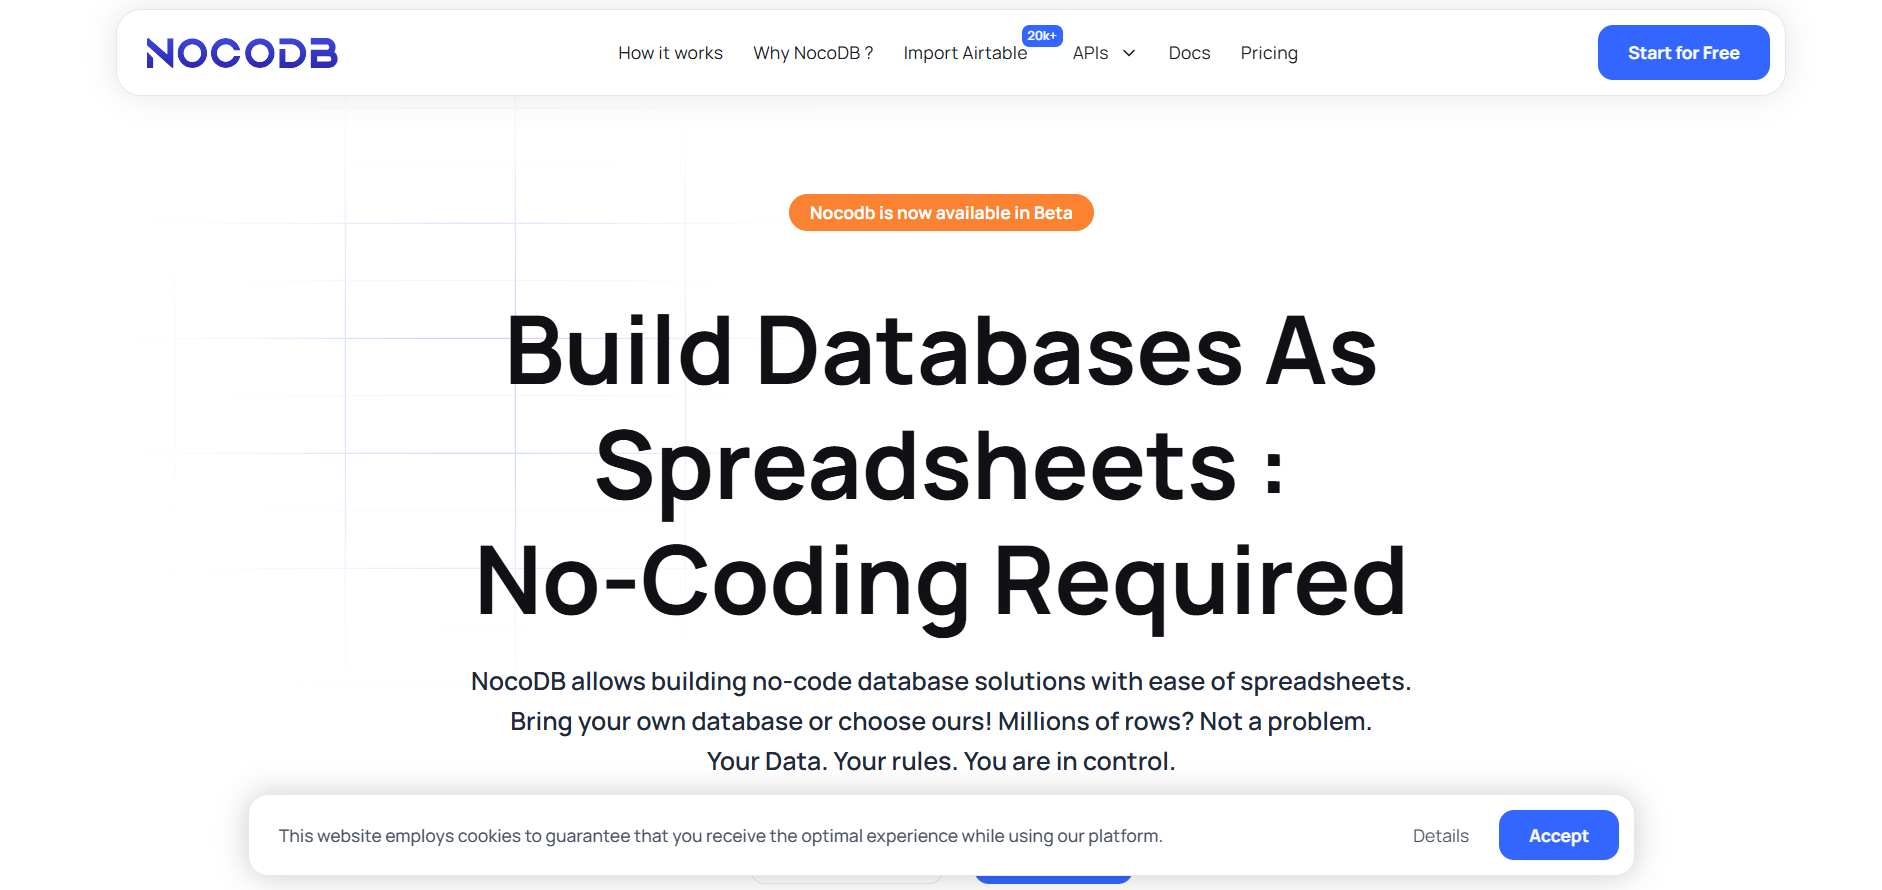The height and width of the screenshot is (890, 1882).
Task: Click the orange Nocodb Beta announcement pill
Action: pos(940,213)
